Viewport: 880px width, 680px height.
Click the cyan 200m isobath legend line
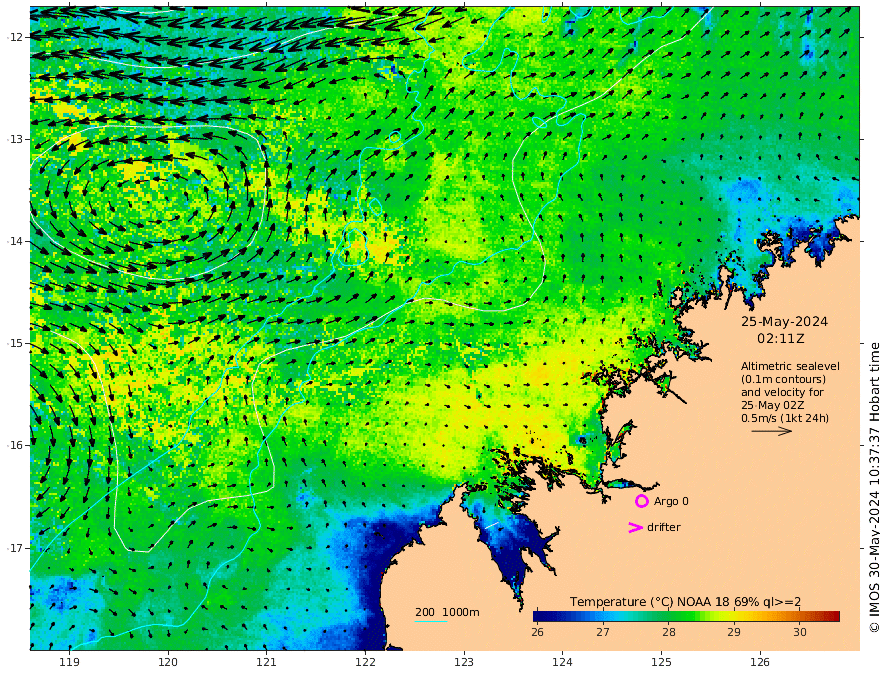[x=431, y=621]
